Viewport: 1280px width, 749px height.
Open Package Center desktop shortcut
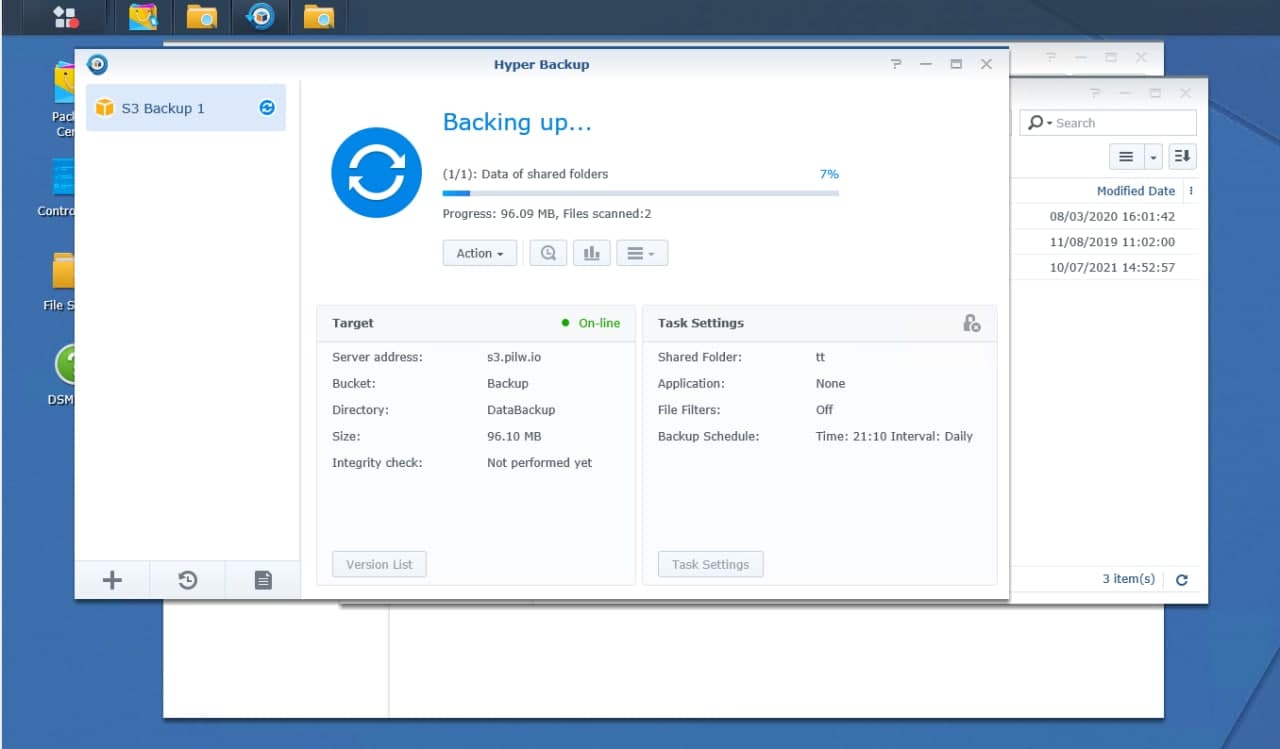pos(64,99)
